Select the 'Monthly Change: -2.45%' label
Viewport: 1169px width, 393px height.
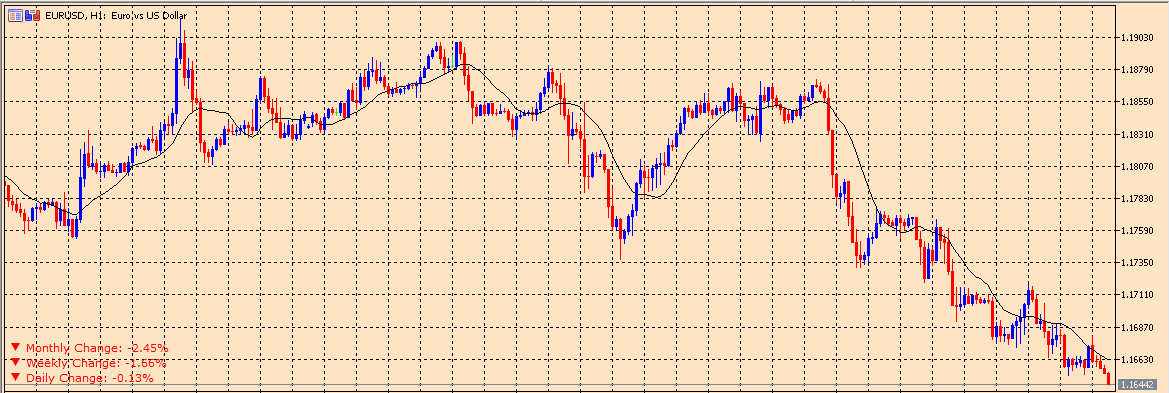pyautogui.click(x=97, y=348)
